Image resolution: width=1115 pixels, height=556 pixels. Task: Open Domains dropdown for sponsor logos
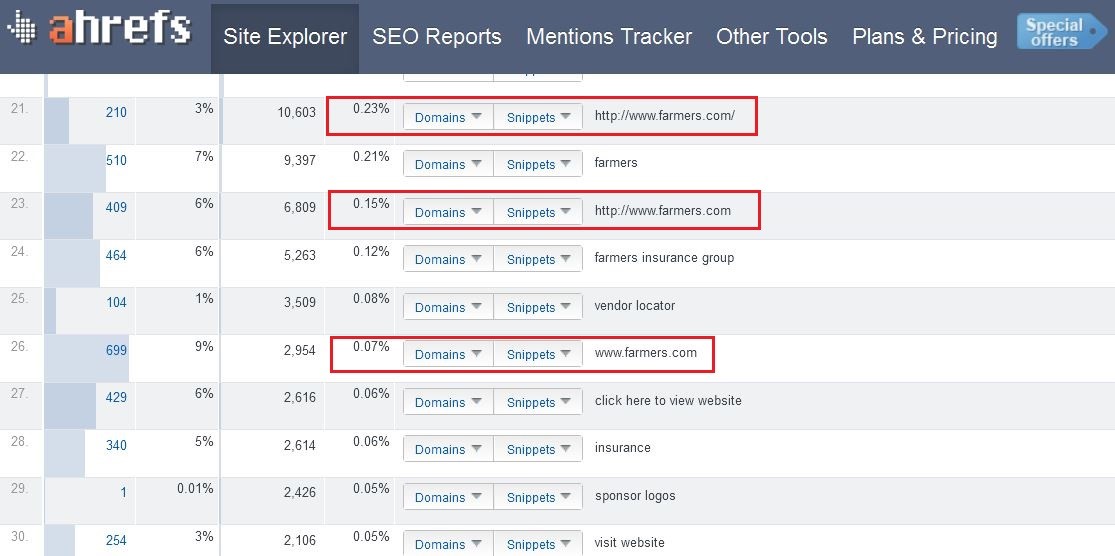click(448, 497)
